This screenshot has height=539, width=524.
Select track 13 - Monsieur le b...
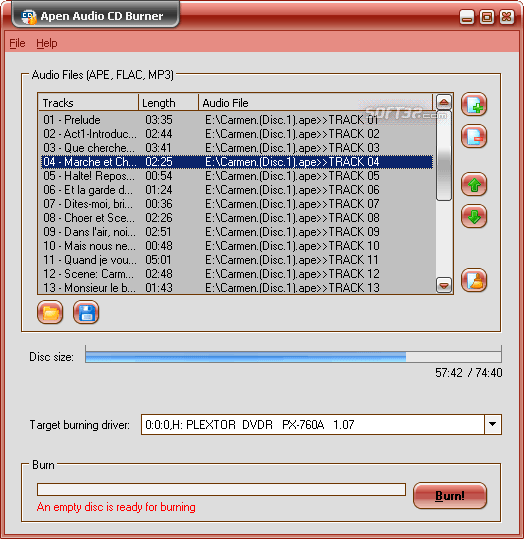click(237, 288)
